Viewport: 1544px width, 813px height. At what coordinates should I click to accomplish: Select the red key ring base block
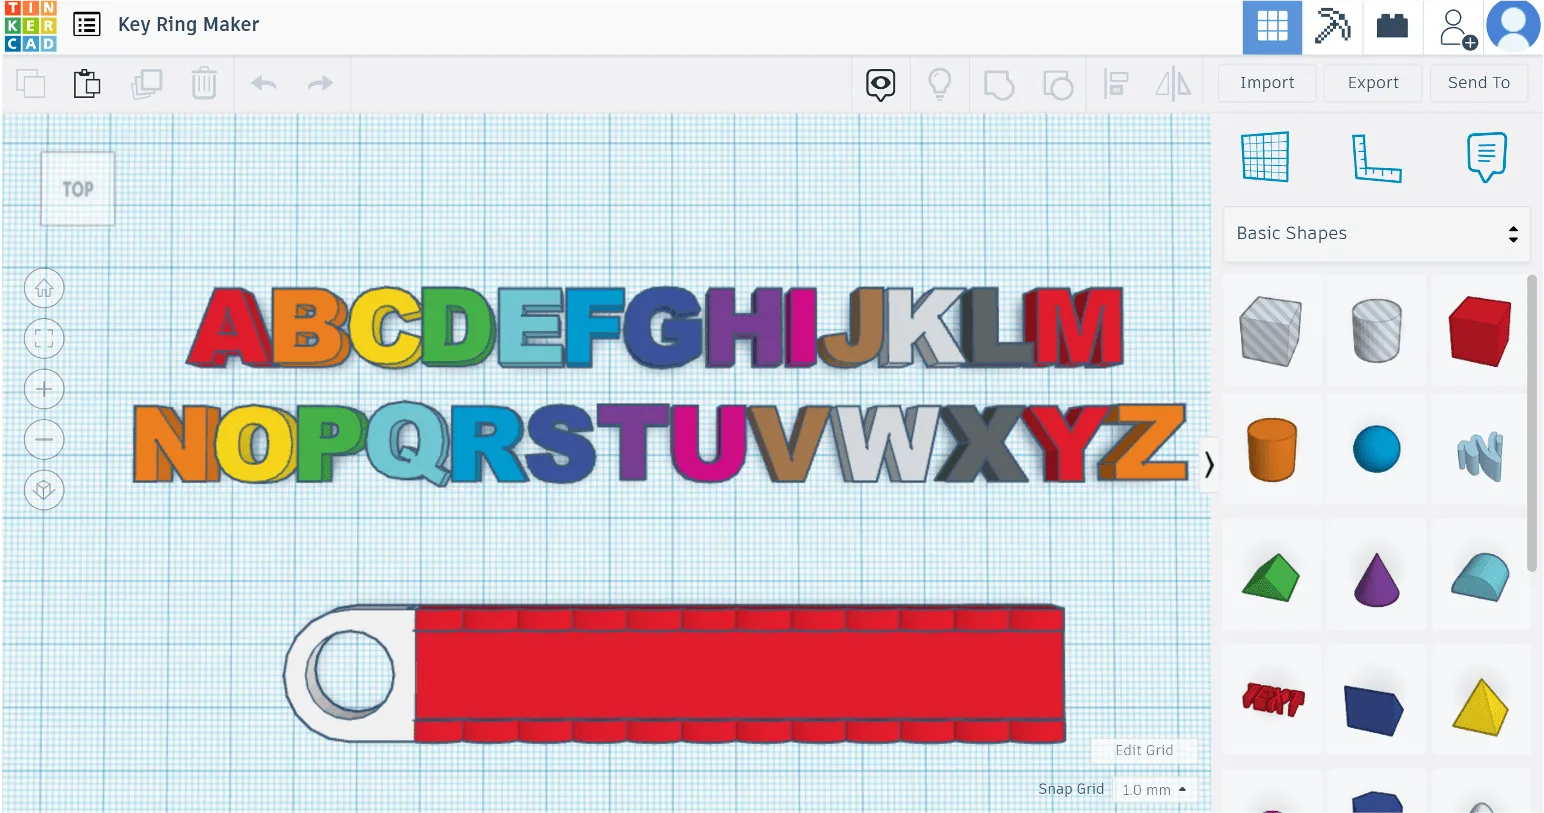[x=739, y=675]
